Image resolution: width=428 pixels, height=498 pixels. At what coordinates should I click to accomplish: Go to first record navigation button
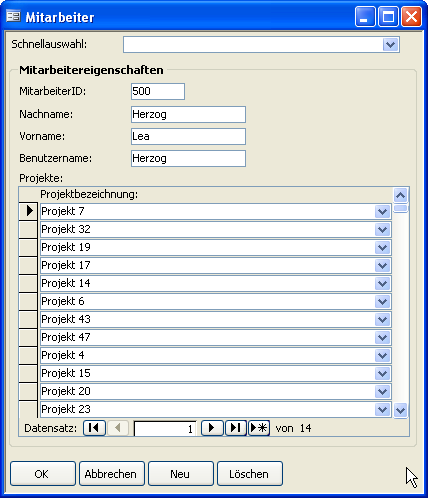coord(94,428)
